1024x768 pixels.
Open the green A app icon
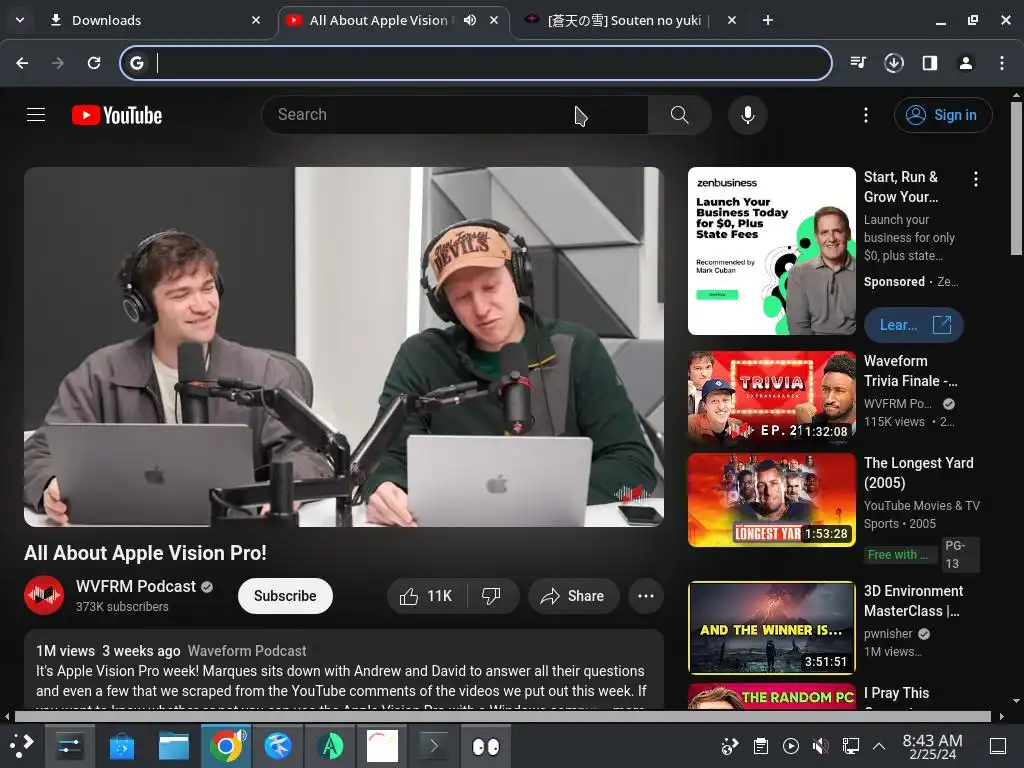point(330,746)
